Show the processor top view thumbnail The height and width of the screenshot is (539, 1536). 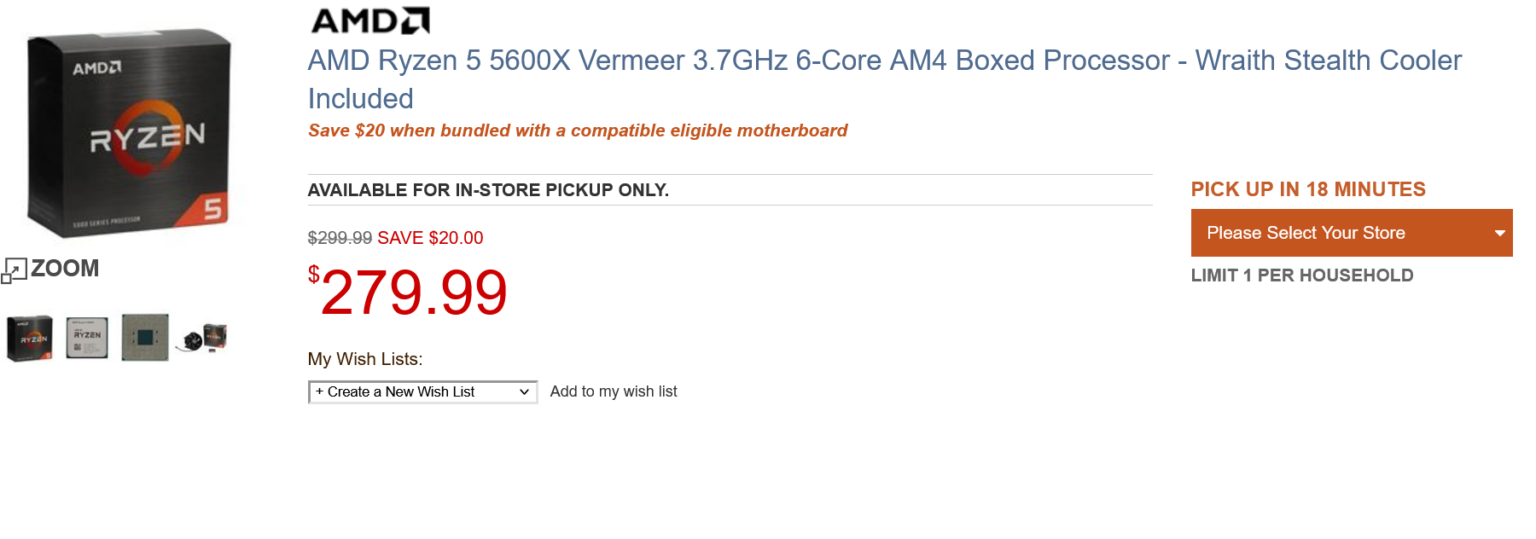click(87, 337)
